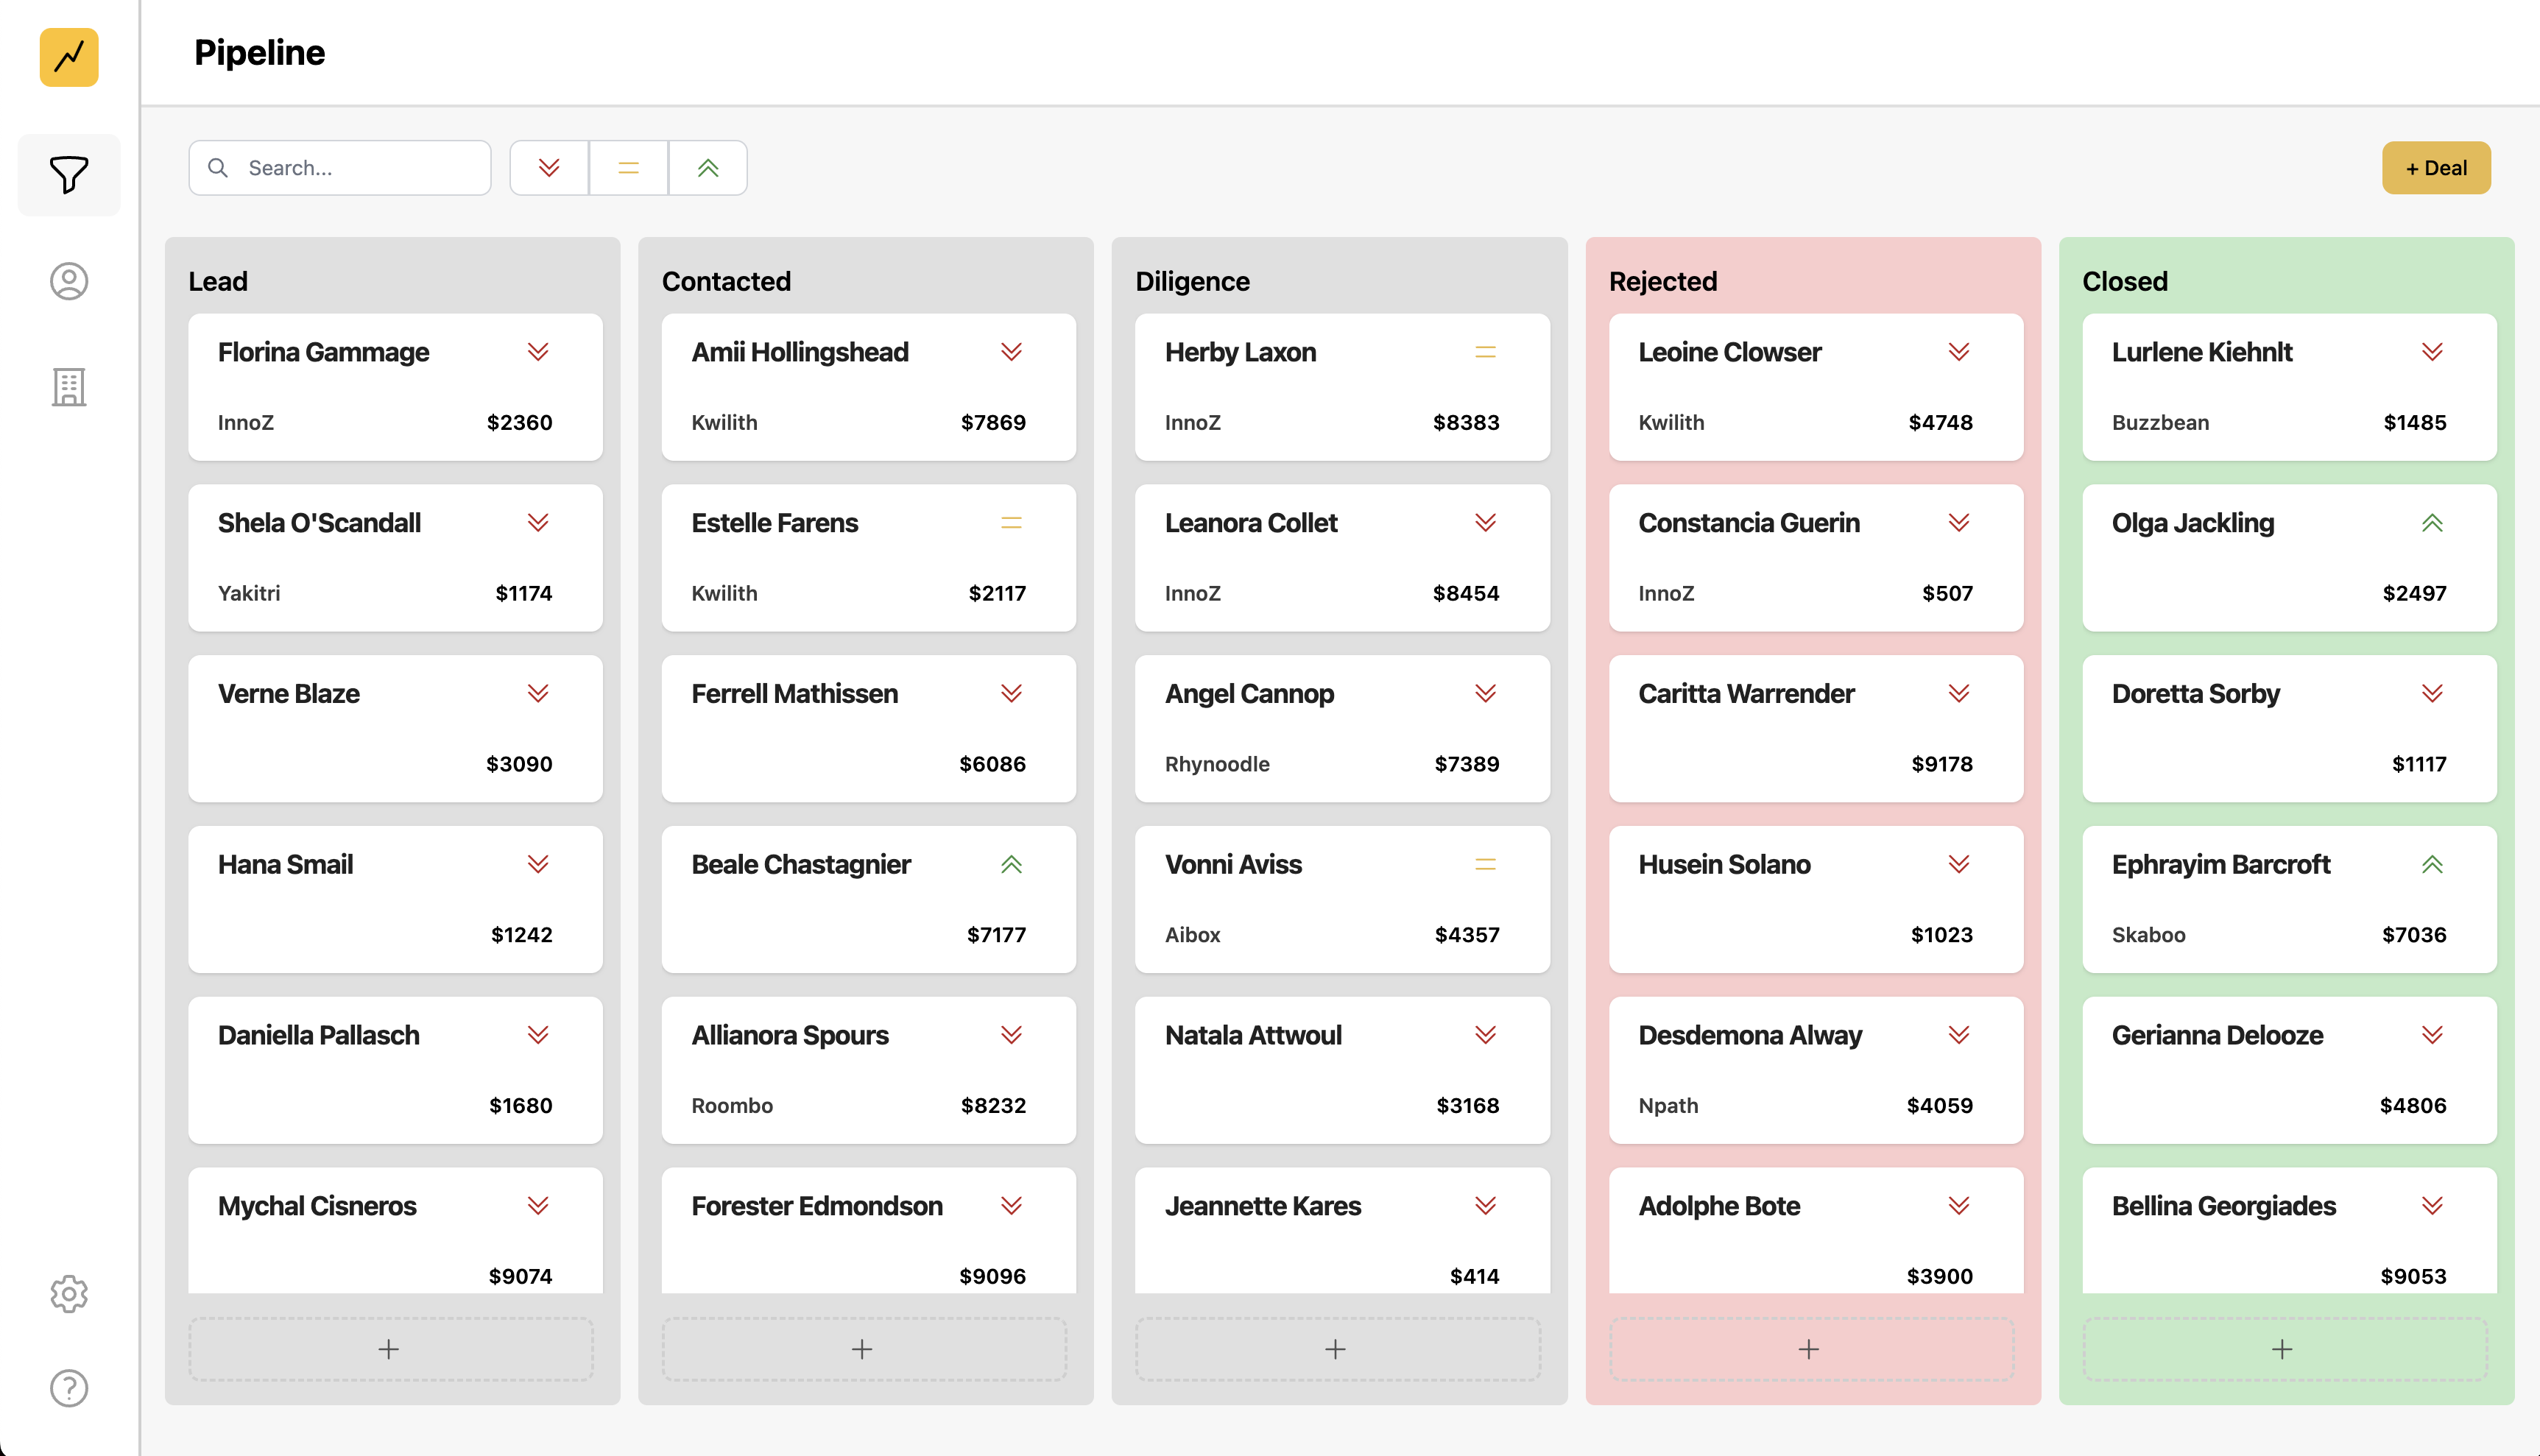Add a new card to Rejected column
The image size is (2540, 1456).
tap(1811, 1349)
